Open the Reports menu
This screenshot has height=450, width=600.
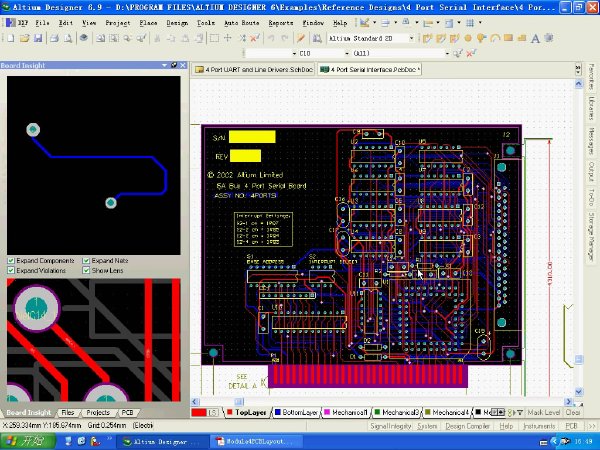click(x=280, y=23)
